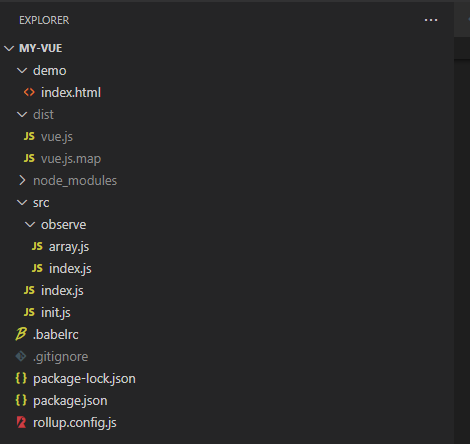The height and width of the screenshot is (444, 470).
Task: Click the braces icon beside package-lock.json
Action: coord(21,378)
